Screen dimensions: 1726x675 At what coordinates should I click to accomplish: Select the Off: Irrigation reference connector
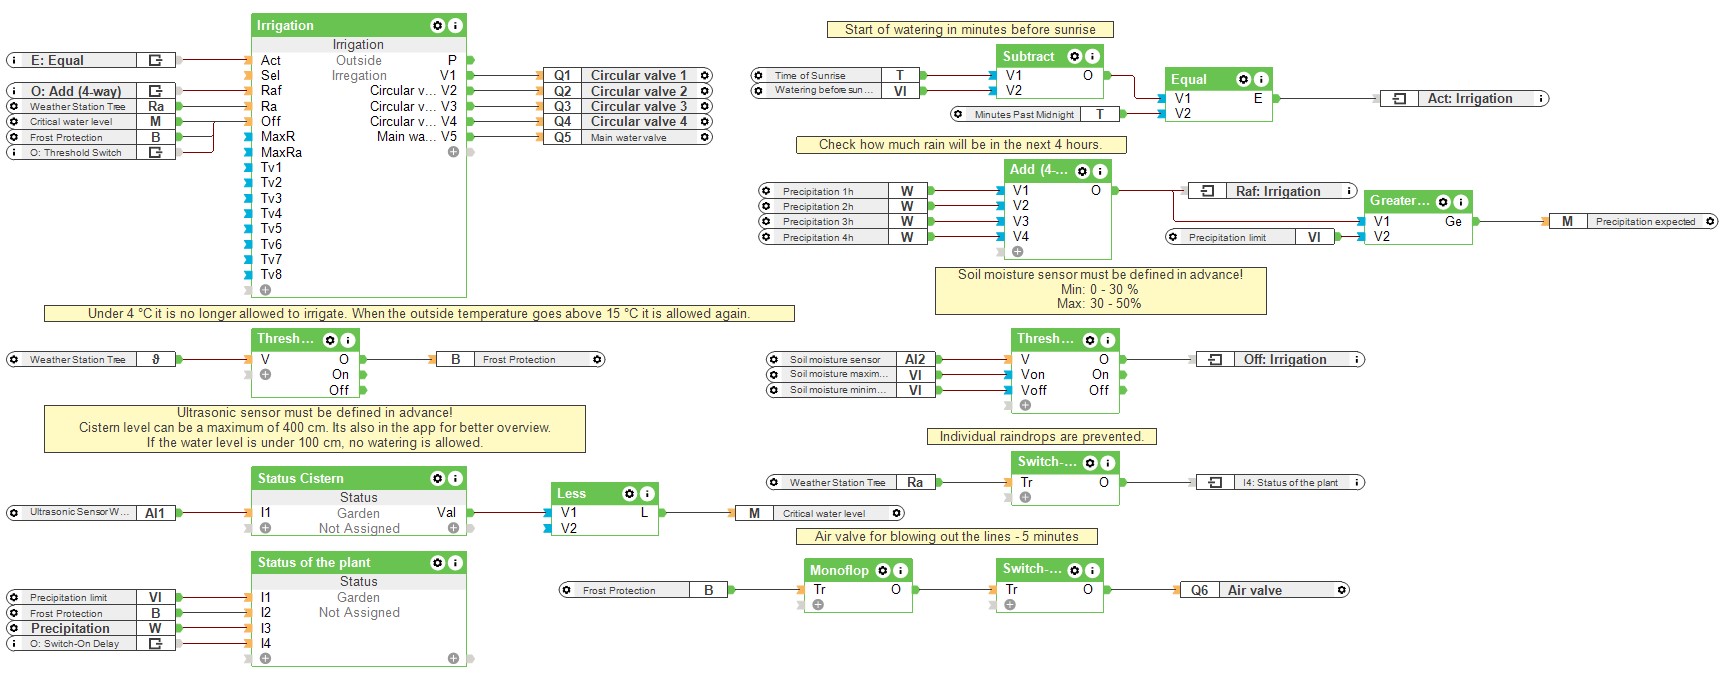(1284, 359)
